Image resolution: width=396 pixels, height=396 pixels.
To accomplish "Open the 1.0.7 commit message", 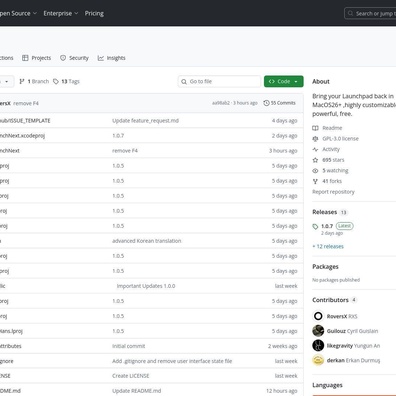I will [118, 136].
